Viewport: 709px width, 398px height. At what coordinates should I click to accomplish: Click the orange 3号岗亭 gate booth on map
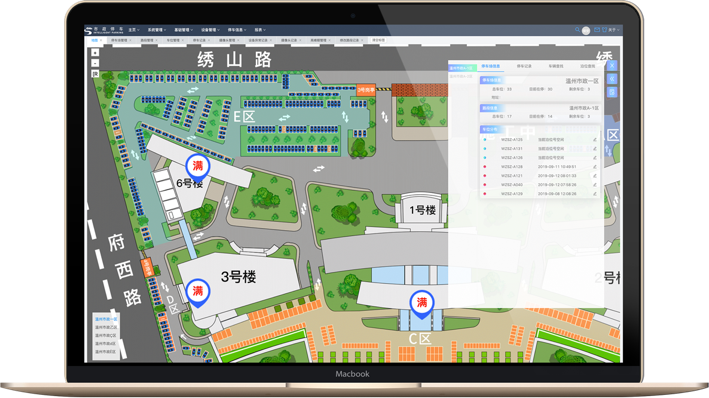[x=366, y=90]
